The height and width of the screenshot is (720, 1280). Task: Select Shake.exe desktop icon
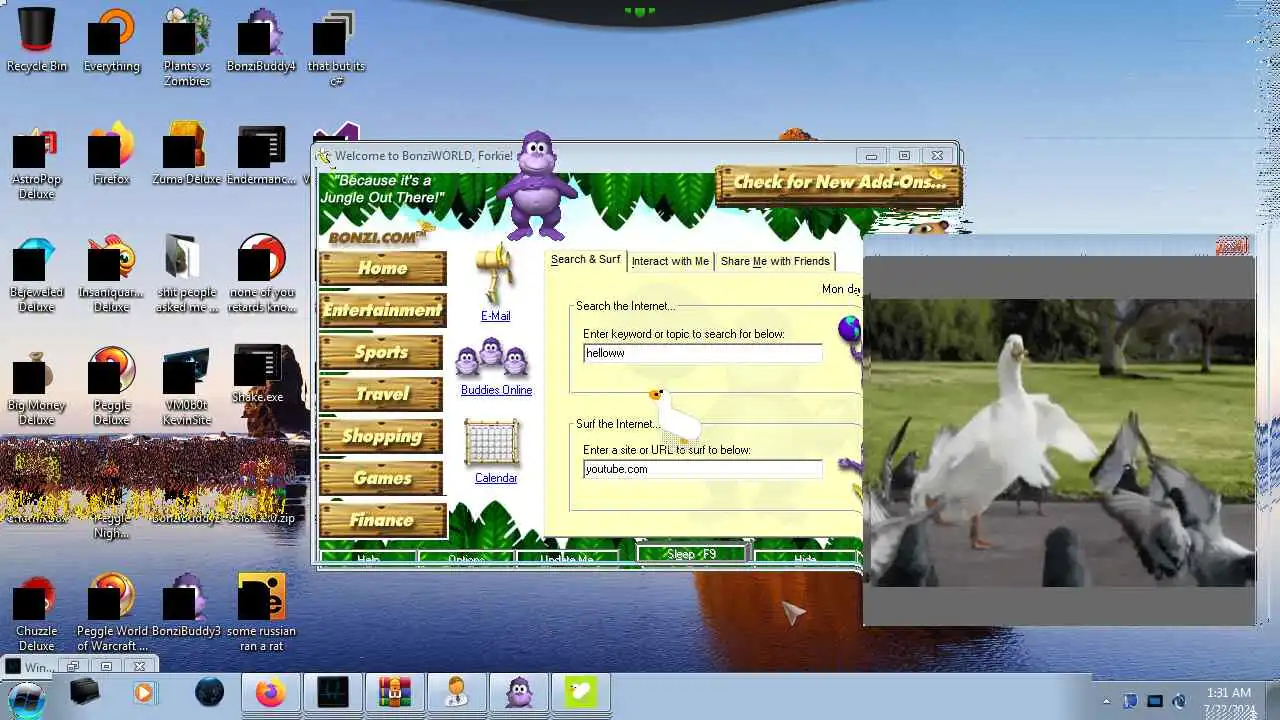pos(258,375)
